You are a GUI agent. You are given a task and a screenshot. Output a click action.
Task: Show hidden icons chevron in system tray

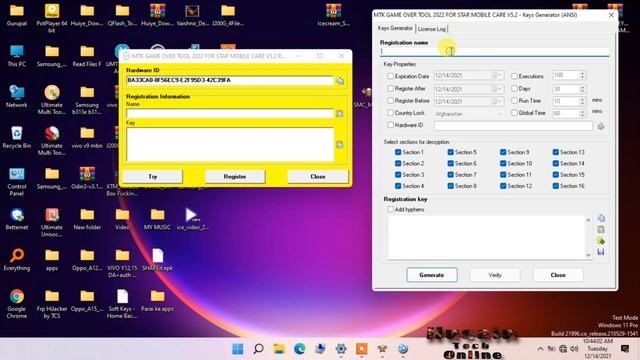coord(540,349)
